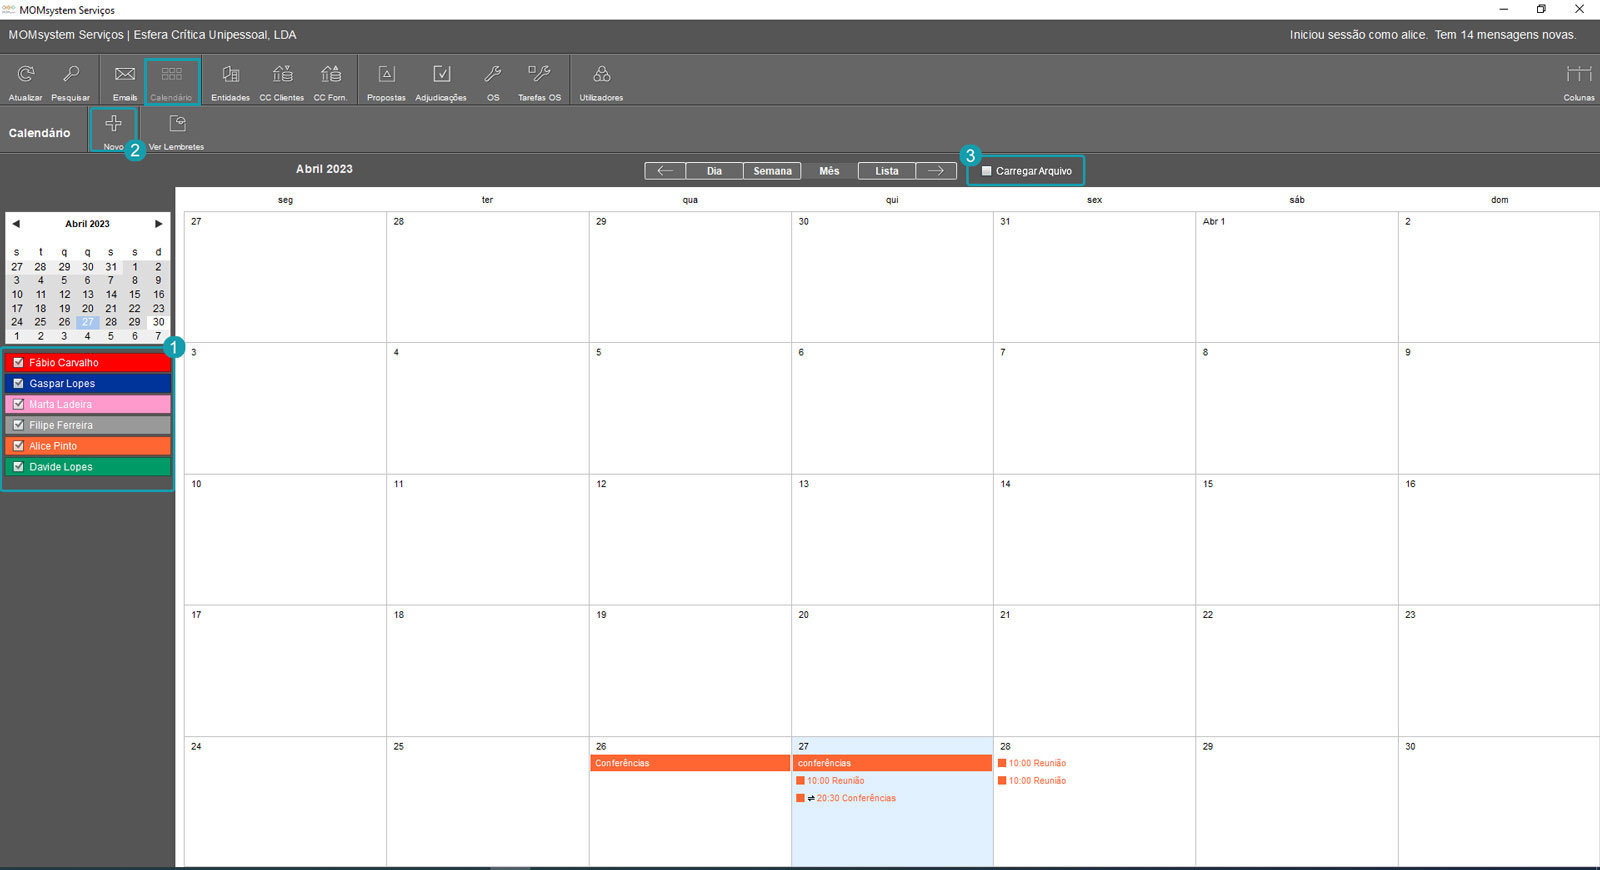Click the forward arrow navigation button
The height and width of the screenshot is (870, 1600).
[935, 171]
